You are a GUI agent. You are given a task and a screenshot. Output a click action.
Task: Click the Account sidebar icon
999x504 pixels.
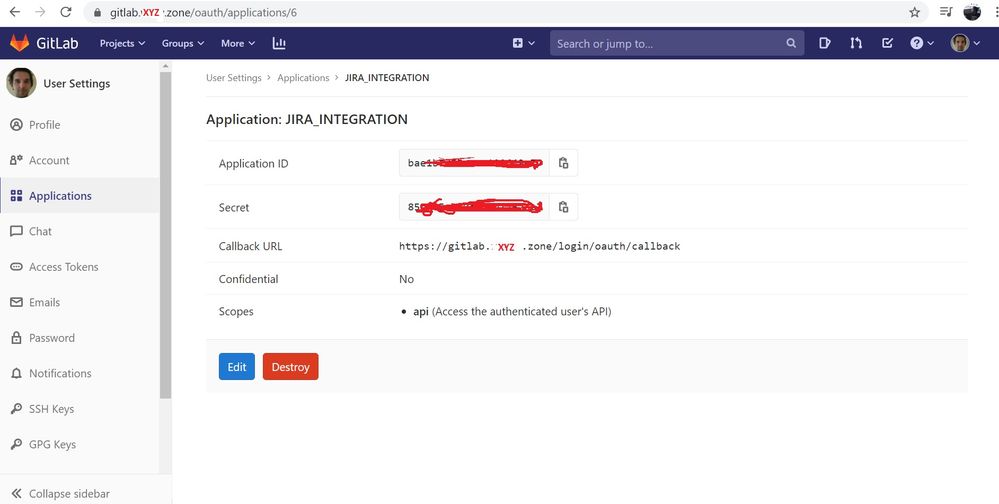pyautogui.click(x=17, y=161)
